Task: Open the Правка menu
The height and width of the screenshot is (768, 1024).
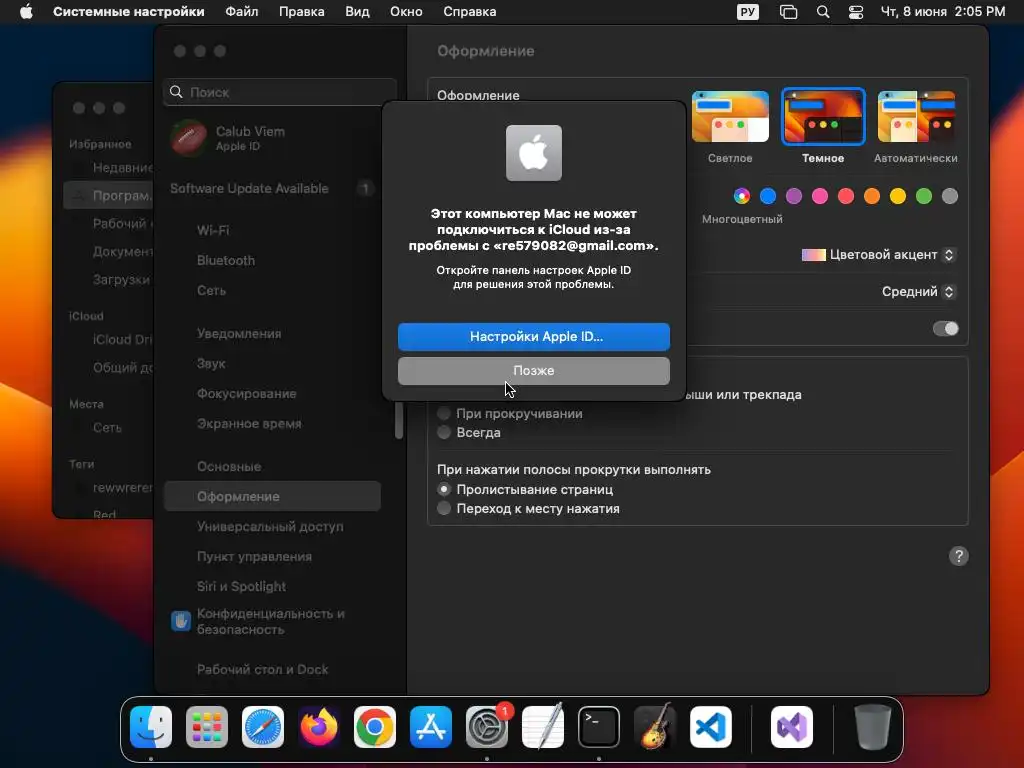Action: point(302,12)
